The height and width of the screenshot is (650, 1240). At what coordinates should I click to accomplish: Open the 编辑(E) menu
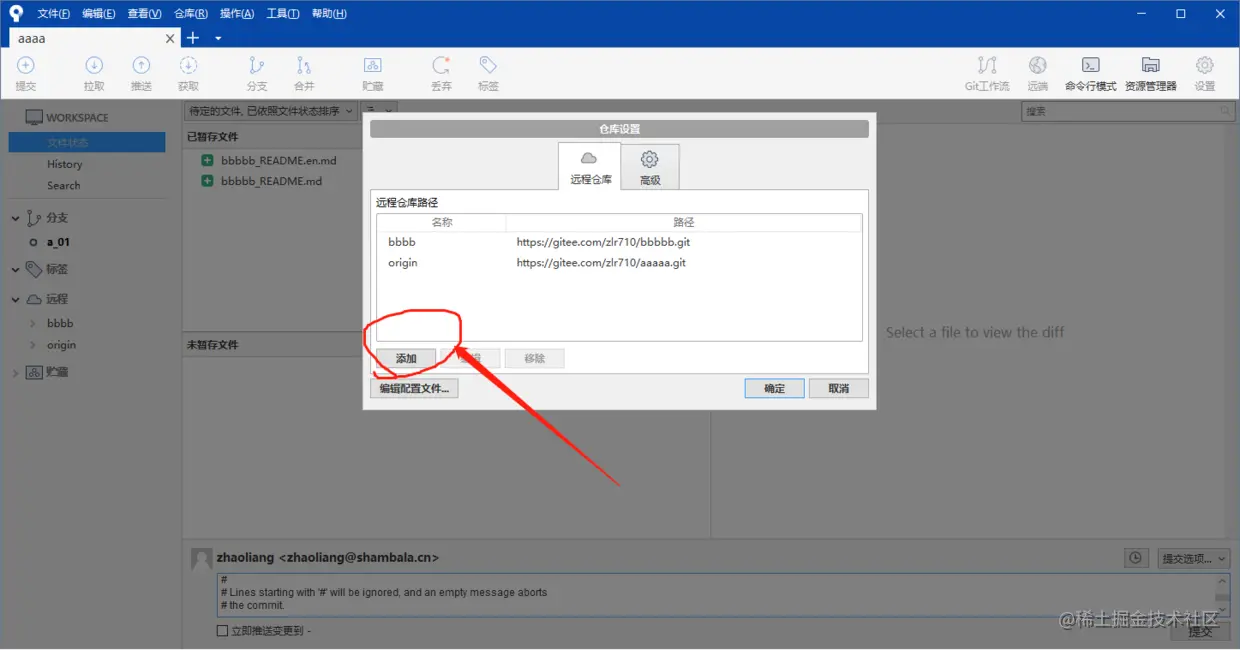coord(98,14)
